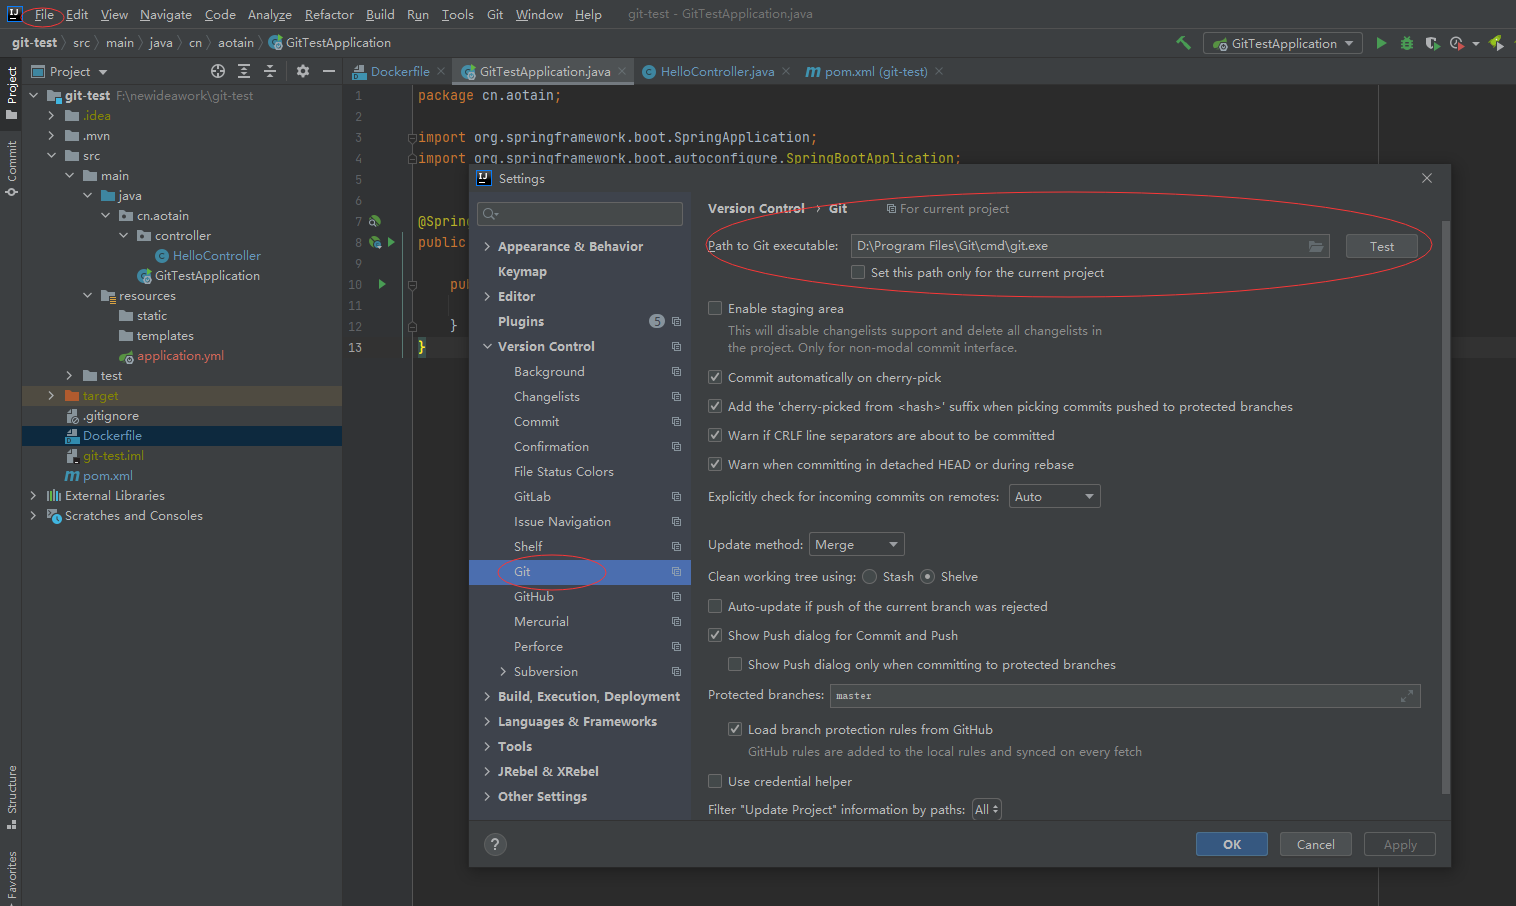Click the search icon in Settings search box

point(489,214)
